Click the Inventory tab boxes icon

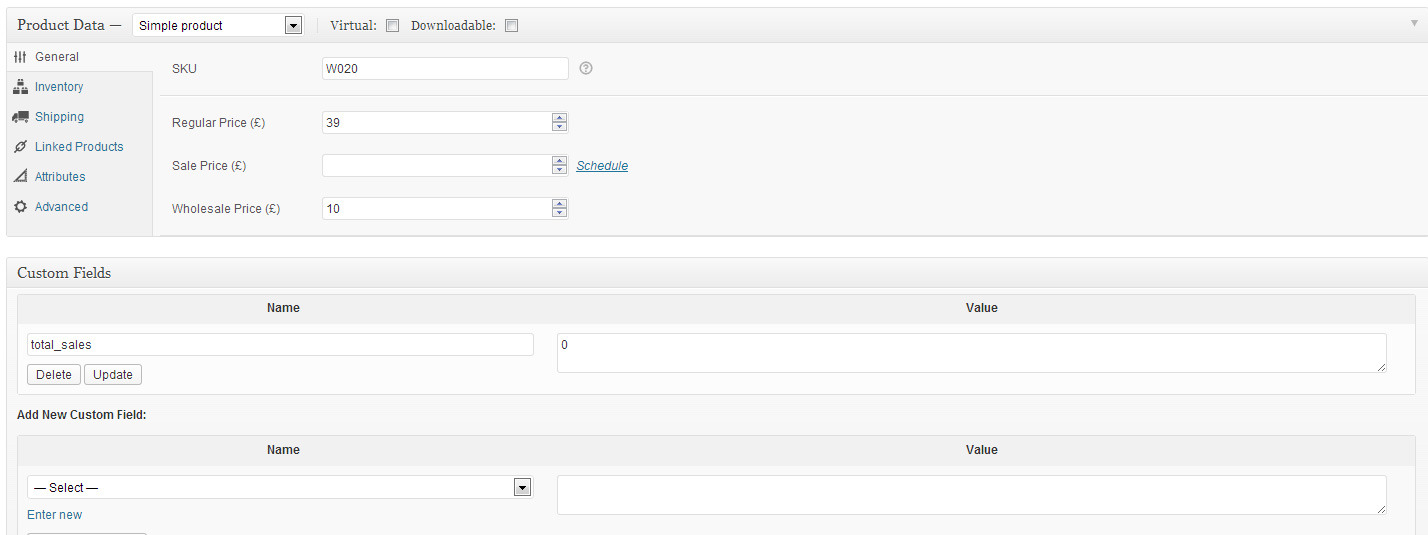pos(20,87)
